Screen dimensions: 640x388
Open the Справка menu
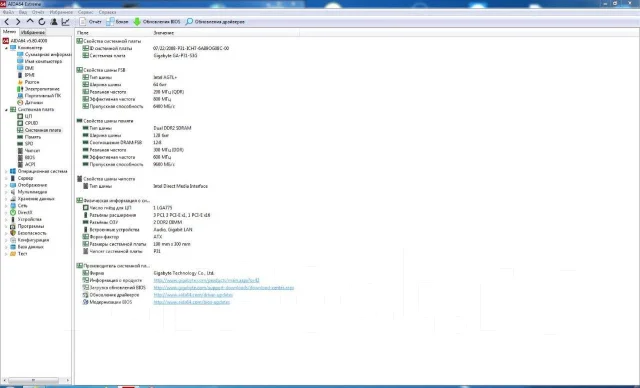[x=107, y=12]
